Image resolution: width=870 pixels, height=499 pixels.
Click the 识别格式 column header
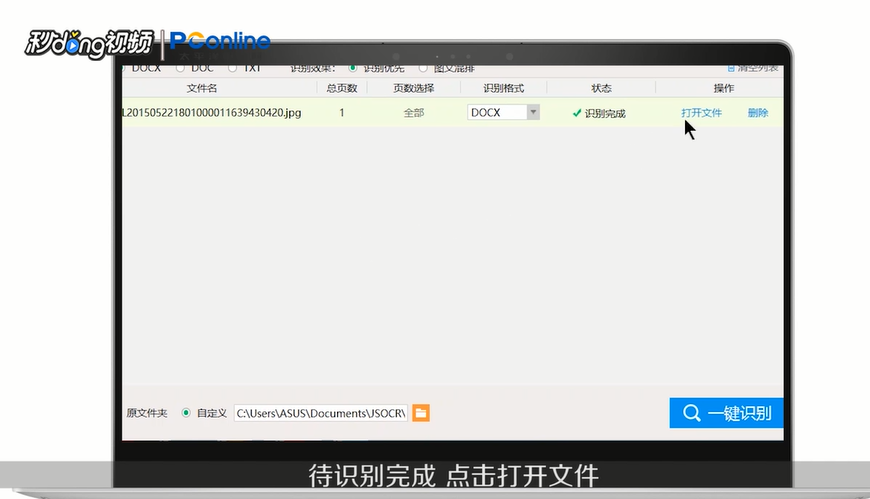click(x=503, y=88)
